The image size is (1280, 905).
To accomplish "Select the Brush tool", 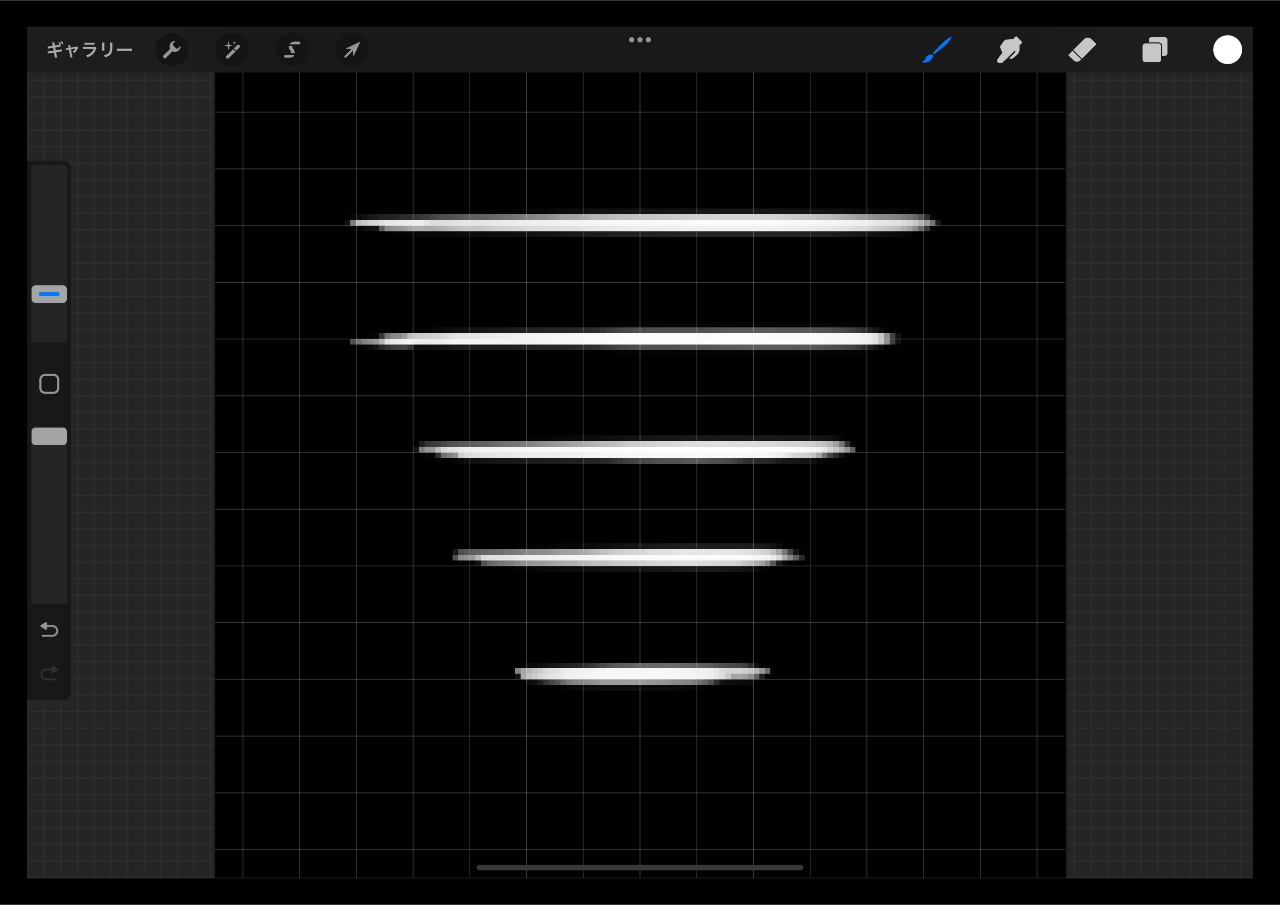I will pos(937,50).
